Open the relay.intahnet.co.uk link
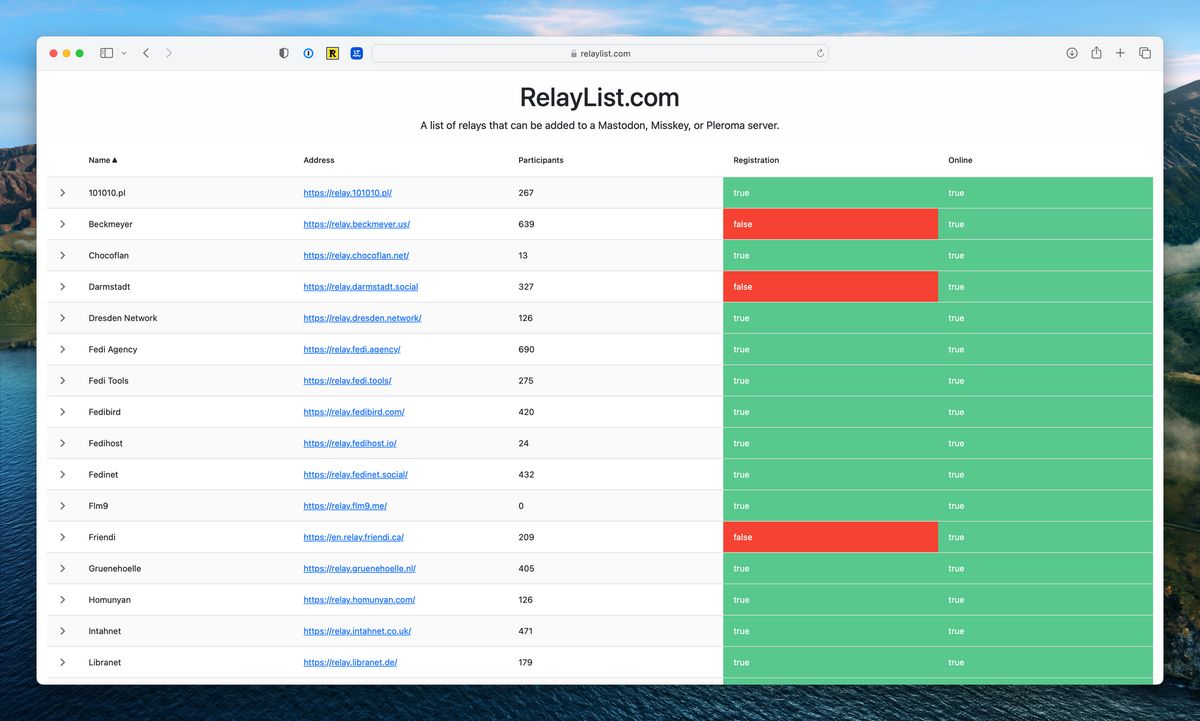 coord(358,631)
